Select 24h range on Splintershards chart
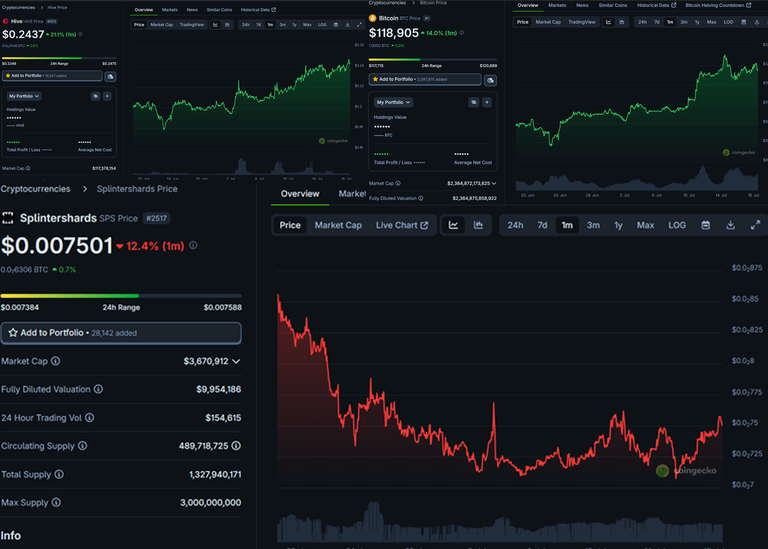768x549 pixels. point(515,225)
